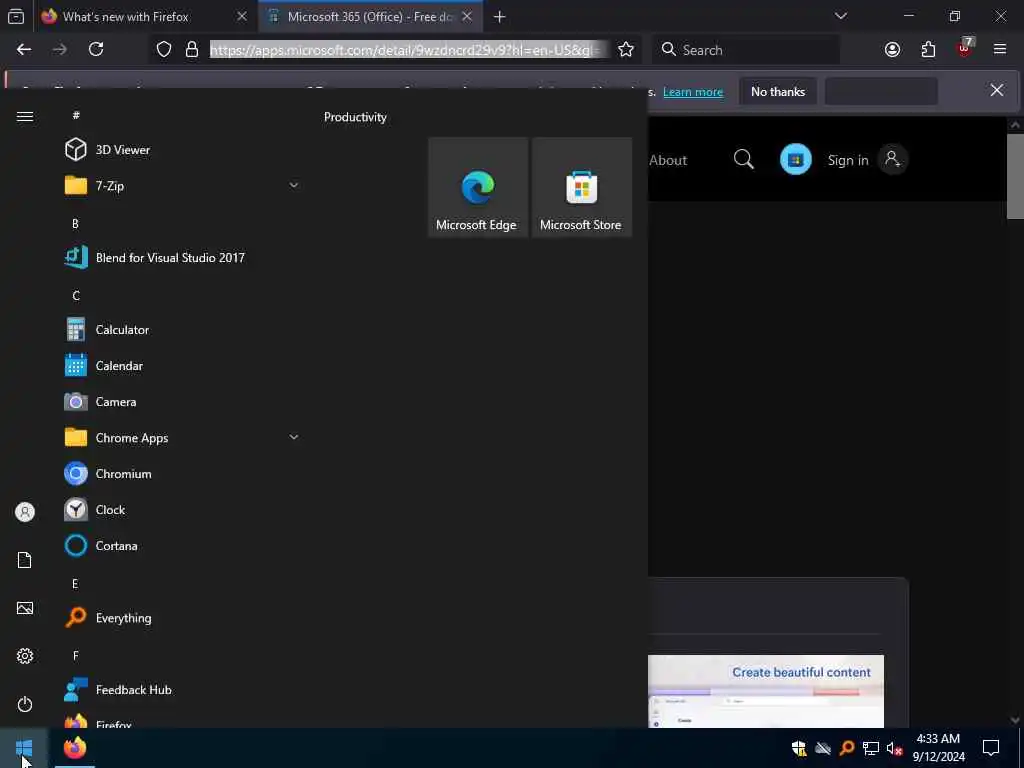Image resolution: width=1024 pixels, height=768 pixels.
Task: Click the C letter group header
Action: (x=76, y=296)
